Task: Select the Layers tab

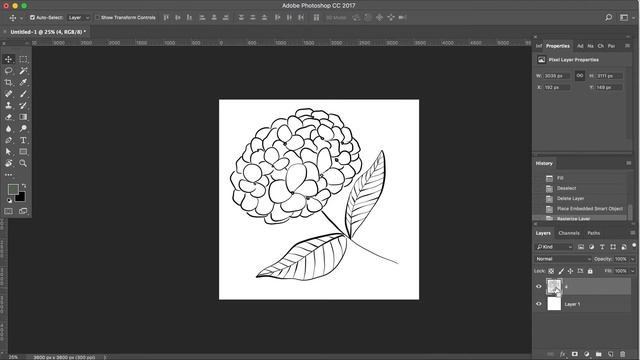Action: click(543, 233)
